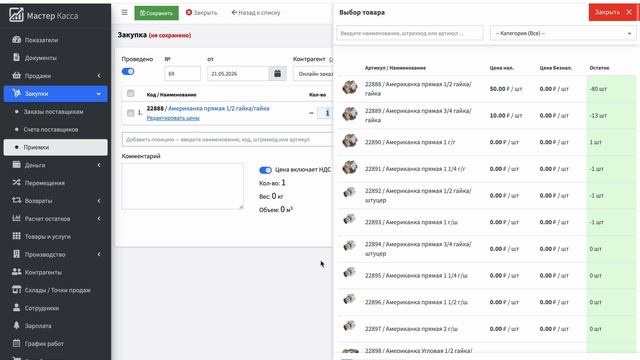Image resolution: width=640 pixels, height=360 pixels.
Task: Collapse the Закупки submenu chevron
Action: pyautogui.click(x=99, y=93)
